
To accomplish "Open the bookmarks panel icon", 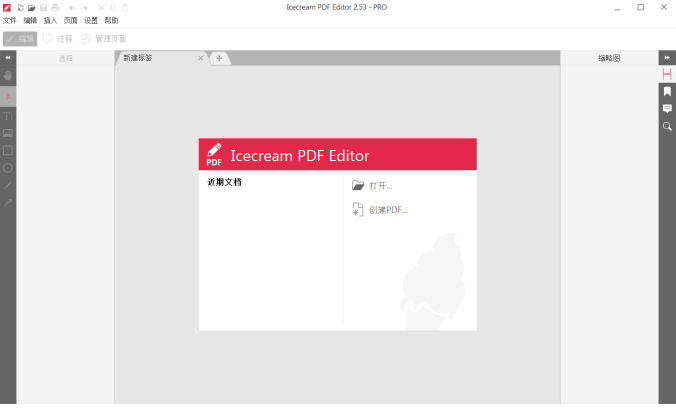I will click(667, 91).
